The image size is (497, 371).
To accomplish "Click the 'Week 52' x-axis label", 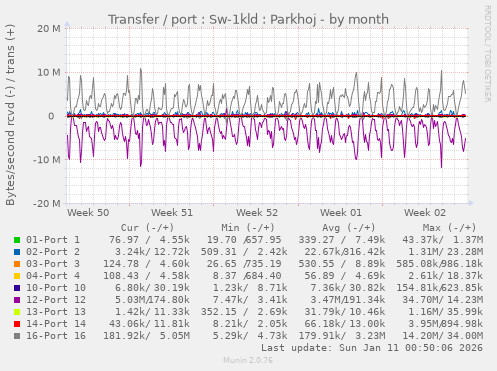I will coord(257,213).
